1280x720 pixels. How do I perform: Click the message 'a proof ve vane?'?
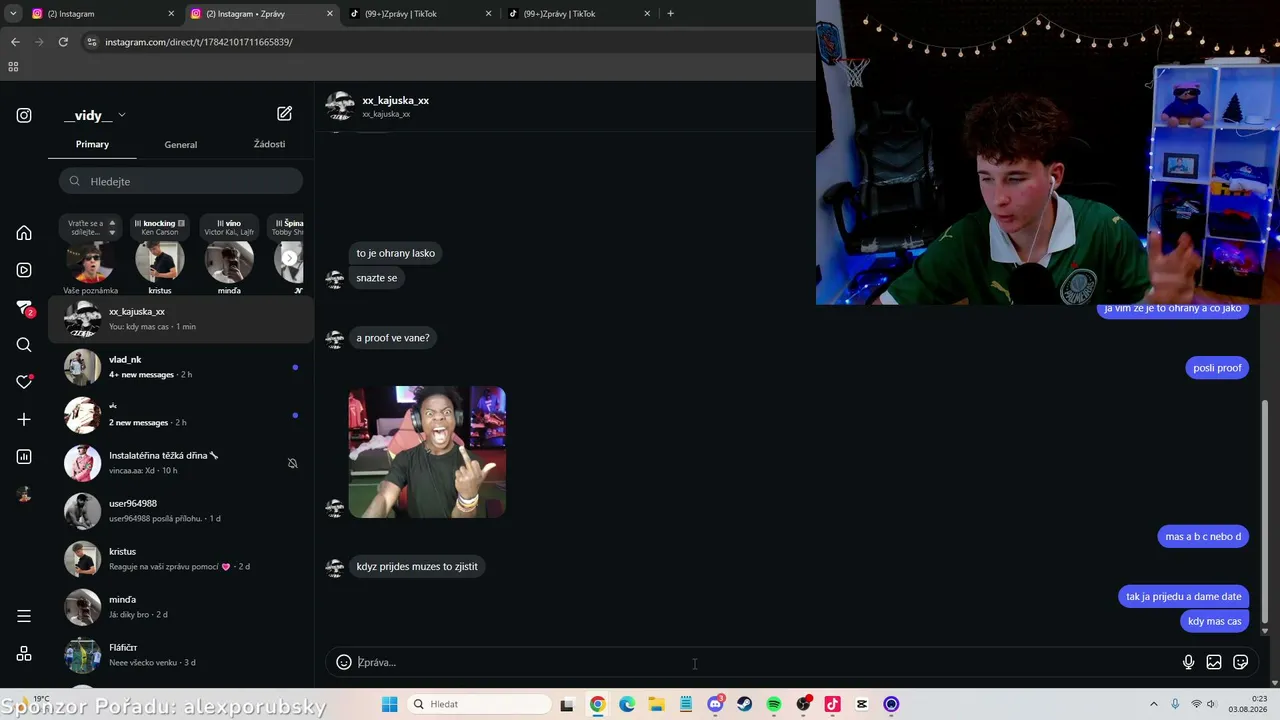pyautogui.click(x=393, y=338)
